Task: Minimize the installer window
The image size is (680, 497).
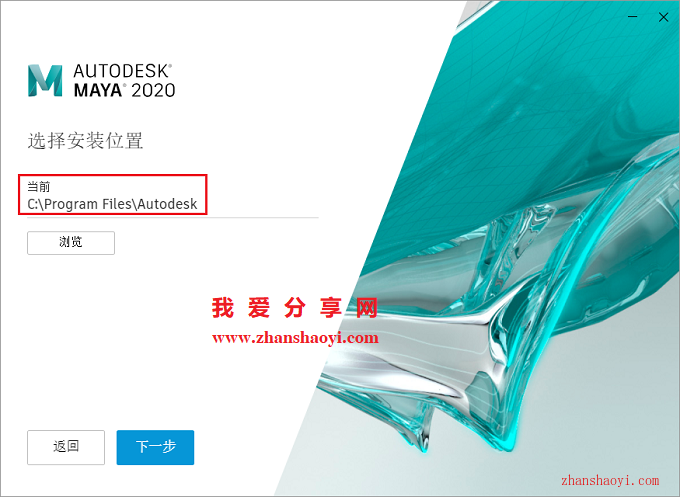Action: (x=632, y=17)
